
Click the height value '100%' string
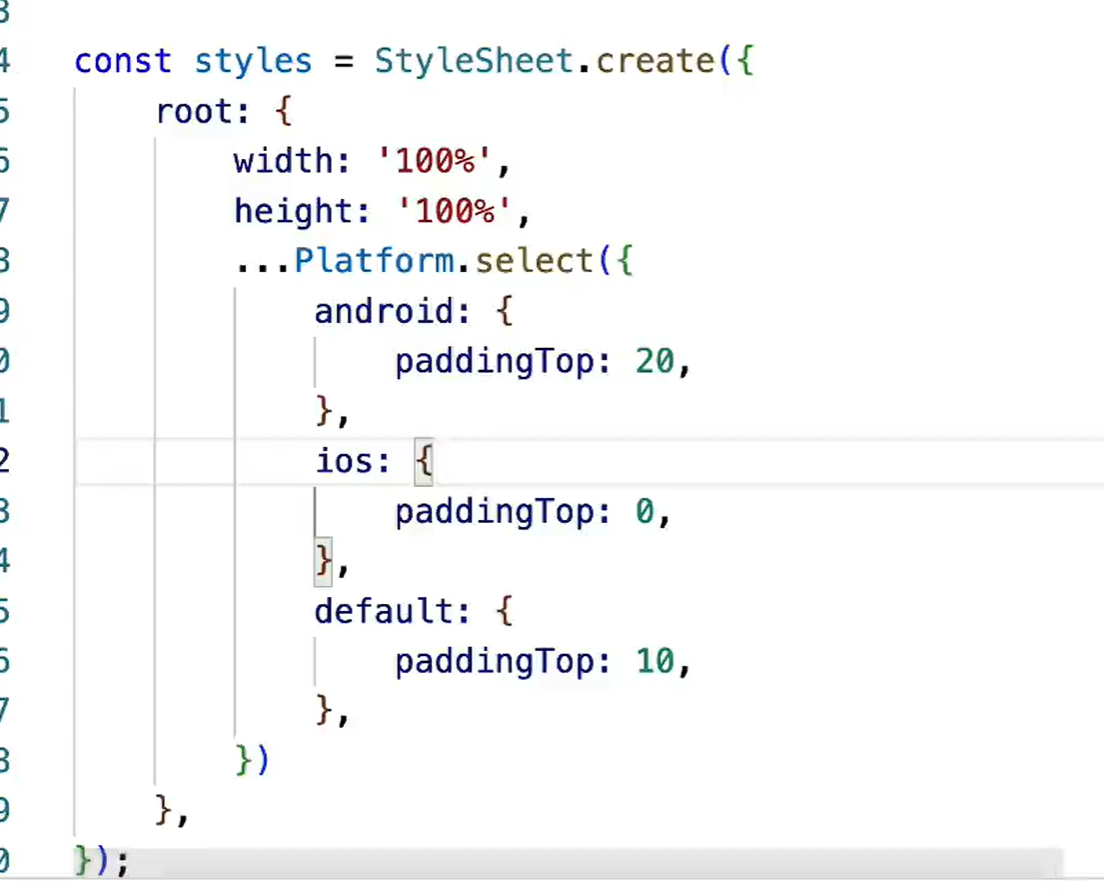454,211
